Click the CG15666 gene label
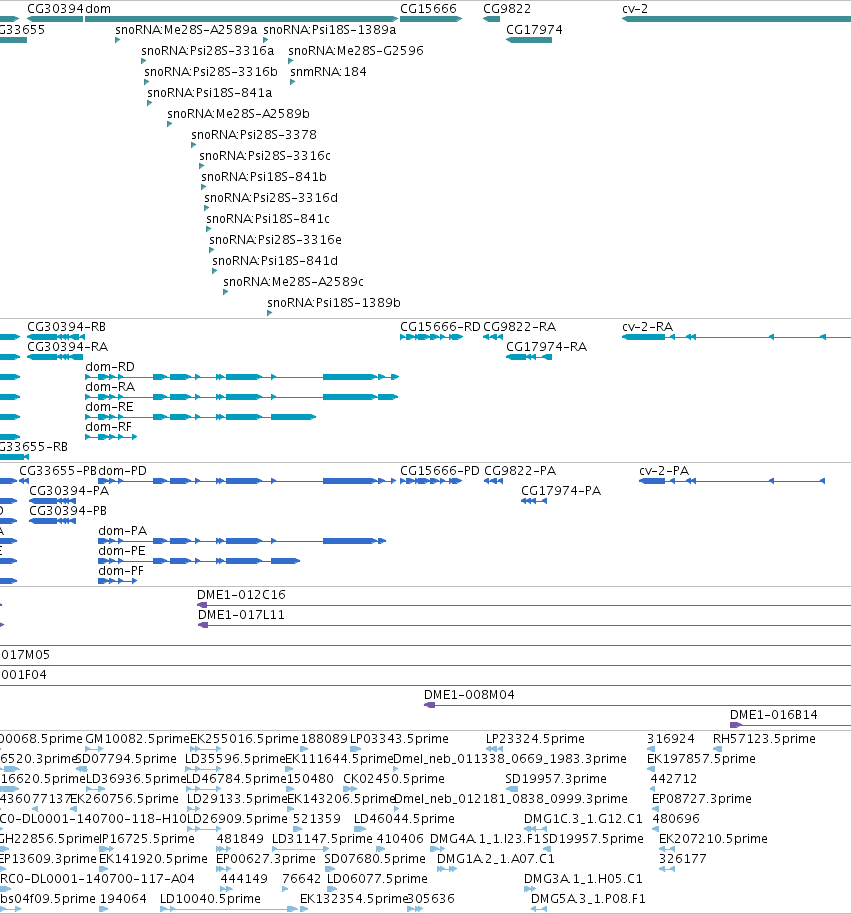Image resolution: width=851 pixels, height=914 pixels. (x=428, y=9)
